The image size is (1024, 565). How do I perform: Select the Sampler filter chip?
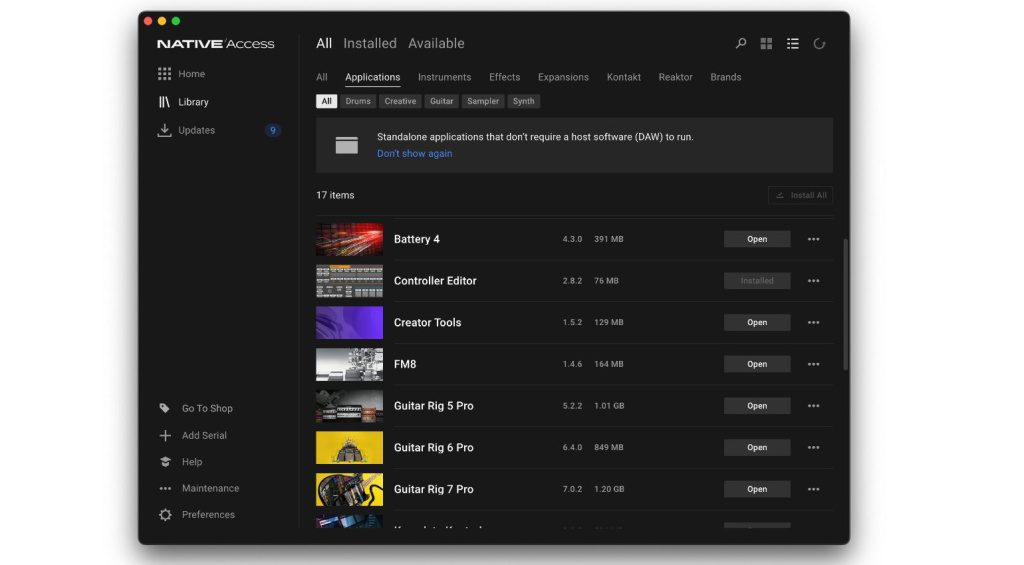coord(483,101)
